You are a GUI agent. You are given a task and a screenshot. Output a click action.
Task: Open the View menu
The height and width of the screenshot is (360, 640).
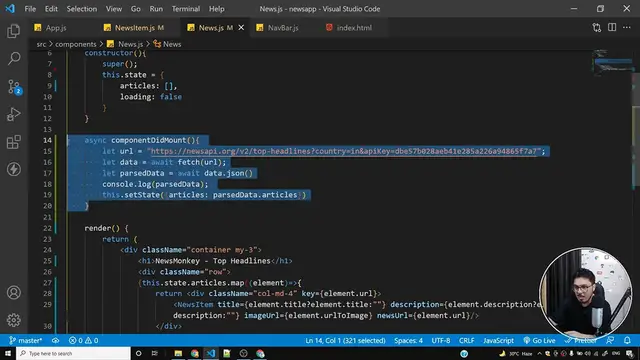tap(114, 9)
